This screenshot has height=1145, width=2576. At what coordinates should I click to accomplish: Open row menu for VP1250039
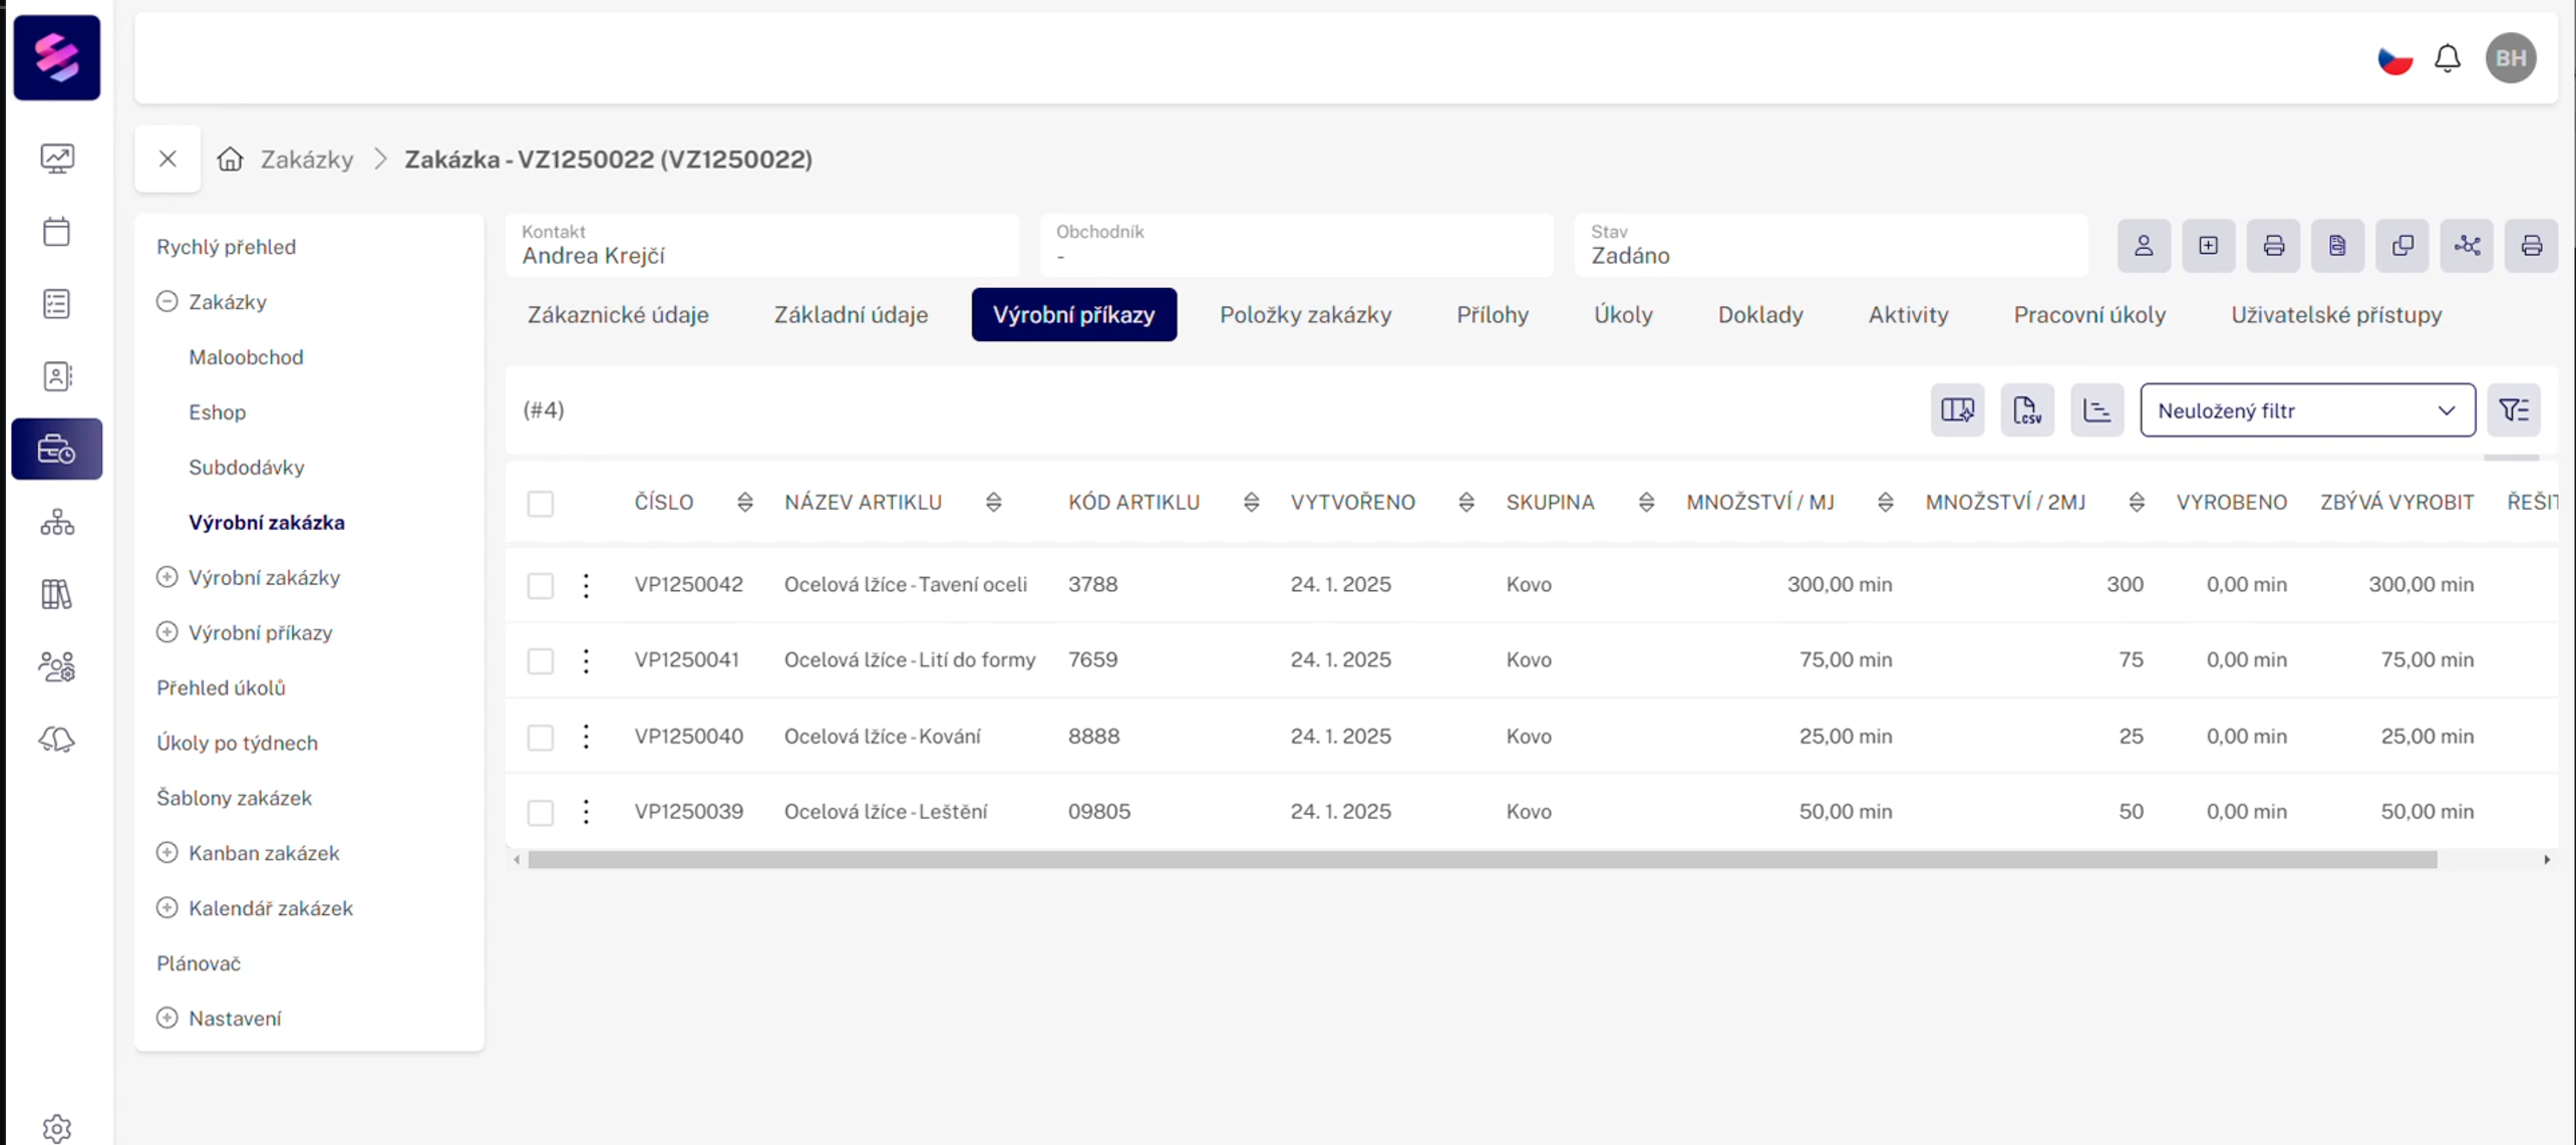coord(586,812)
